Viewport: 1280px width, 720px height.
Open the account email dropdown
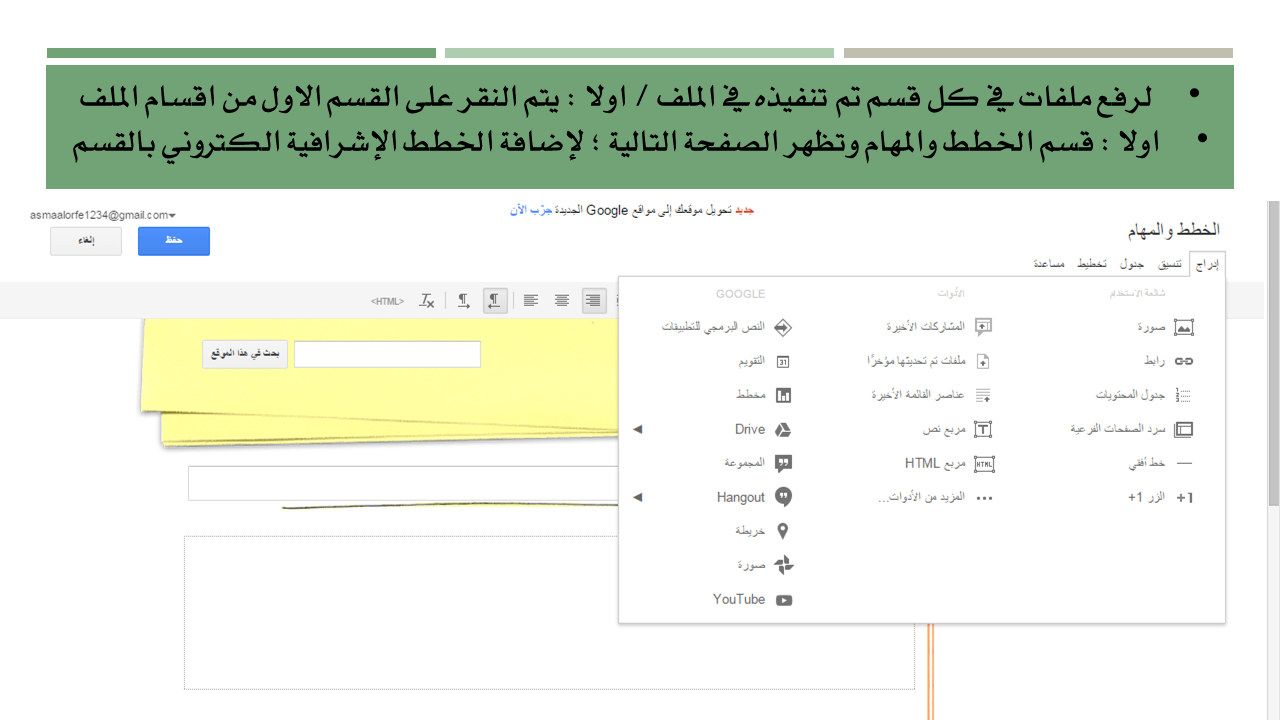tap(172, 215)
